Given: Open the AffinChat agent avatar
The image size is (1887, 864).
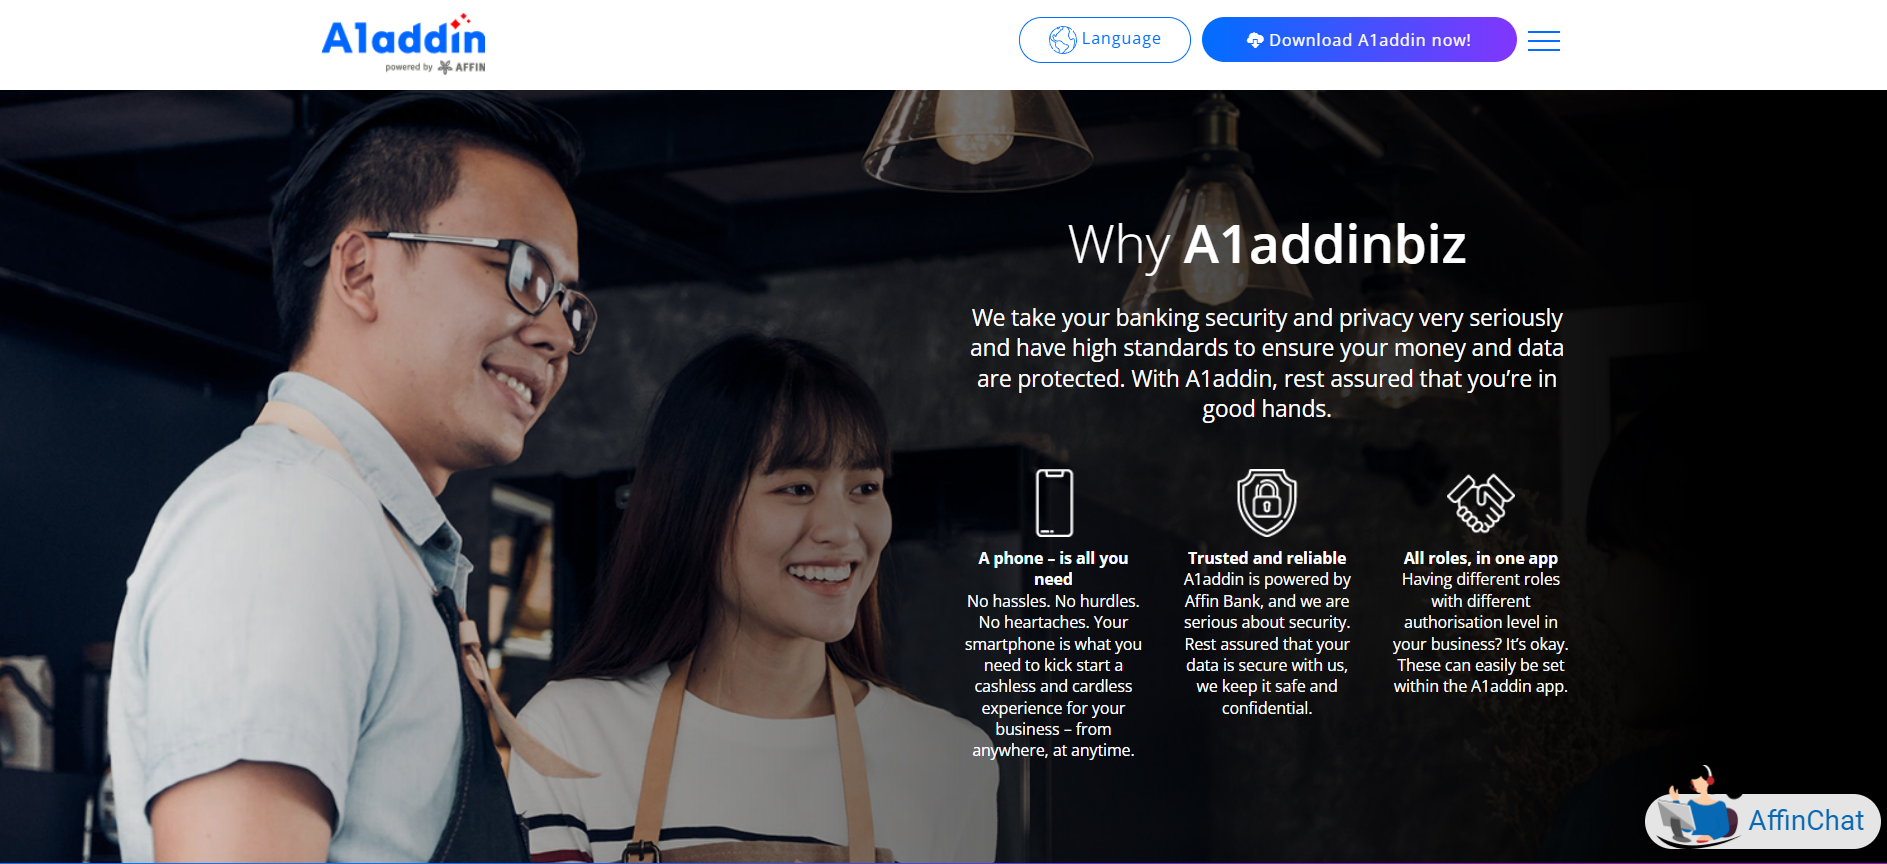Looking at the screenshot, I should pyautogui.click(x=1698, y=808).
